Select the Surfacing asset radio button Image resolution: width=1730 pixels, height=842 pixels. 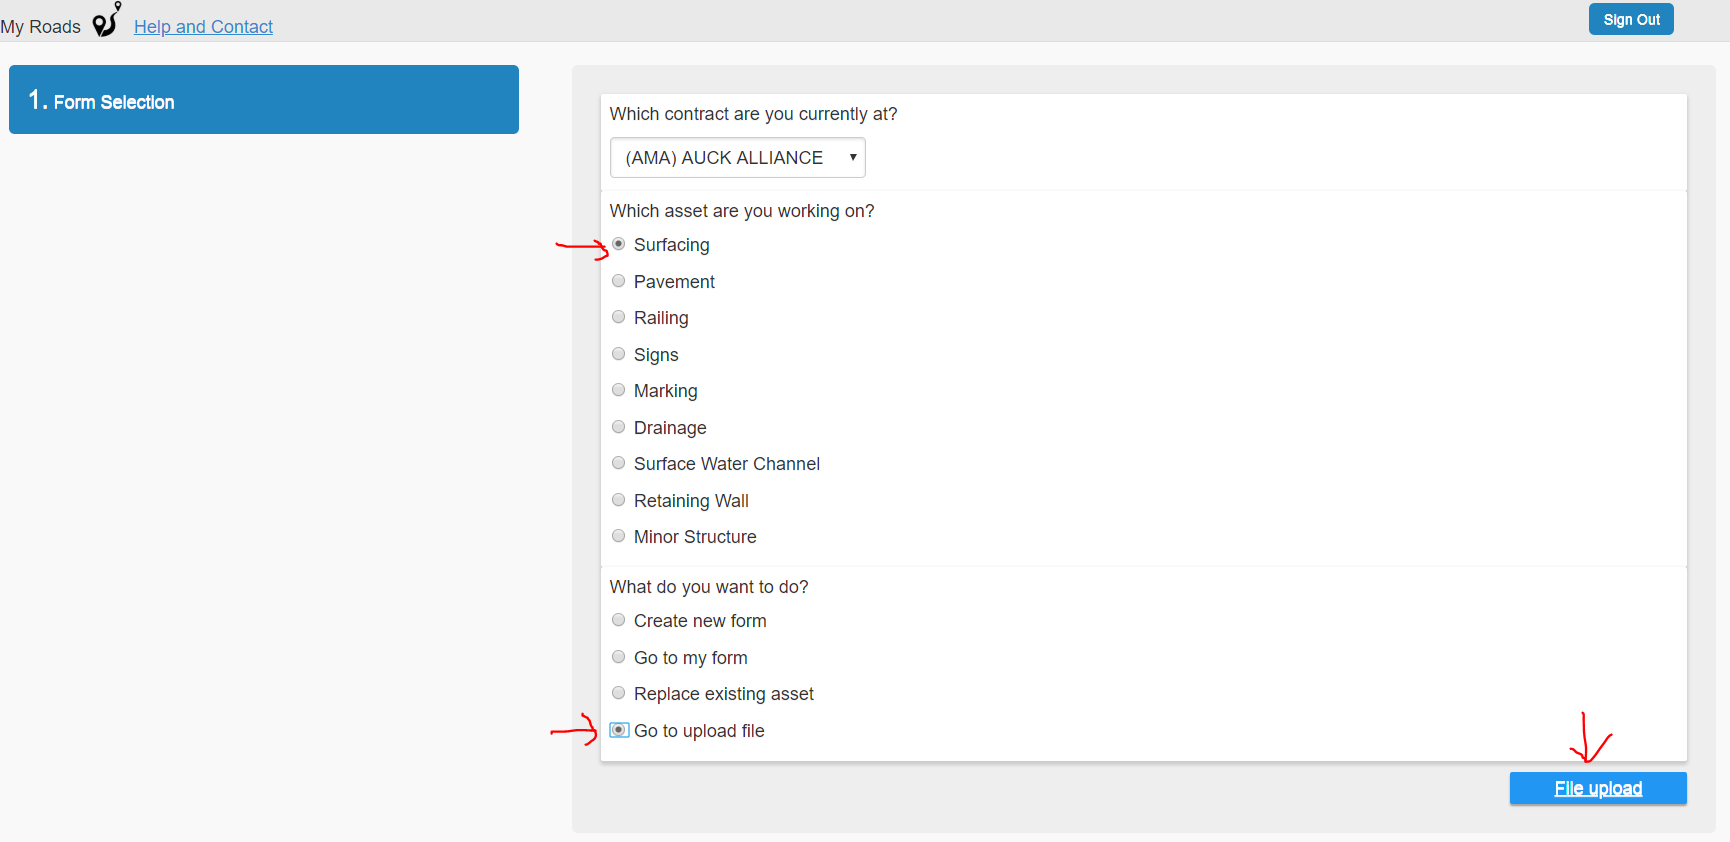[x=619, y=244]
